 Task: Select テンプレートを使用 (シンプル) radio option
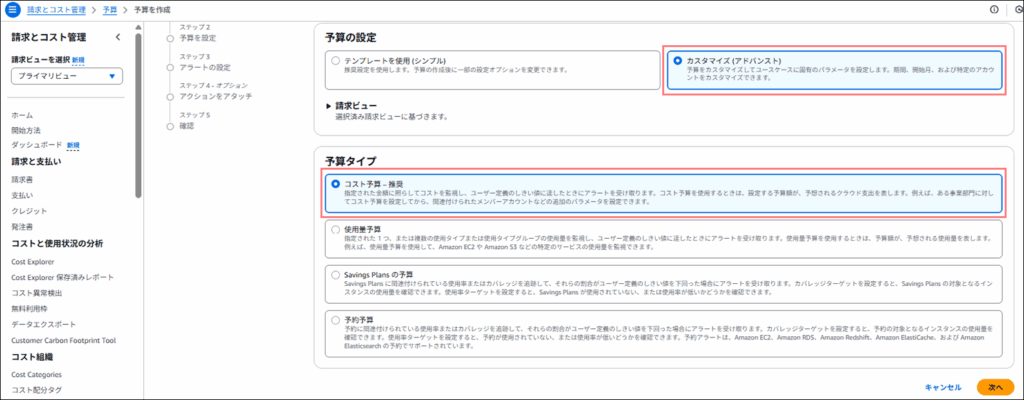(335, 61)
